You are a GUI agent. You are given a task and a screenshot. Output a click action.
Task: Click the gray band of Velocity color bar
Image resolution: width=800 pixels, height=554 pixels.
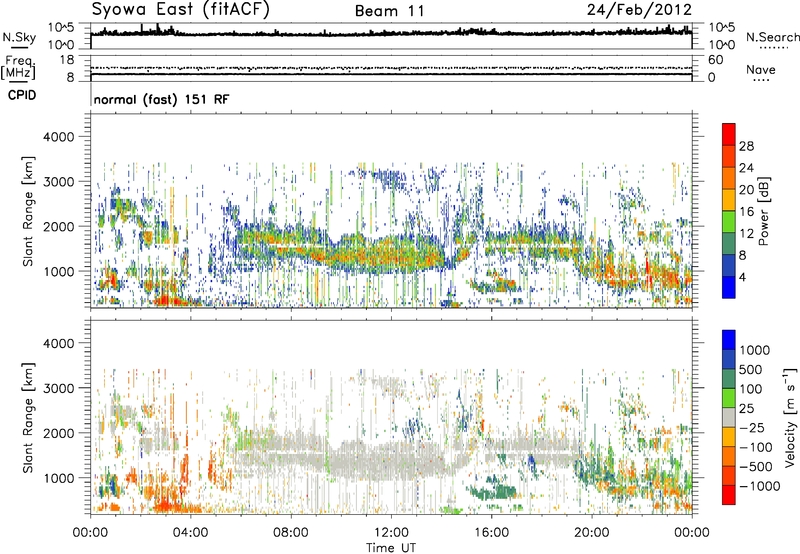tap(729, 418)
